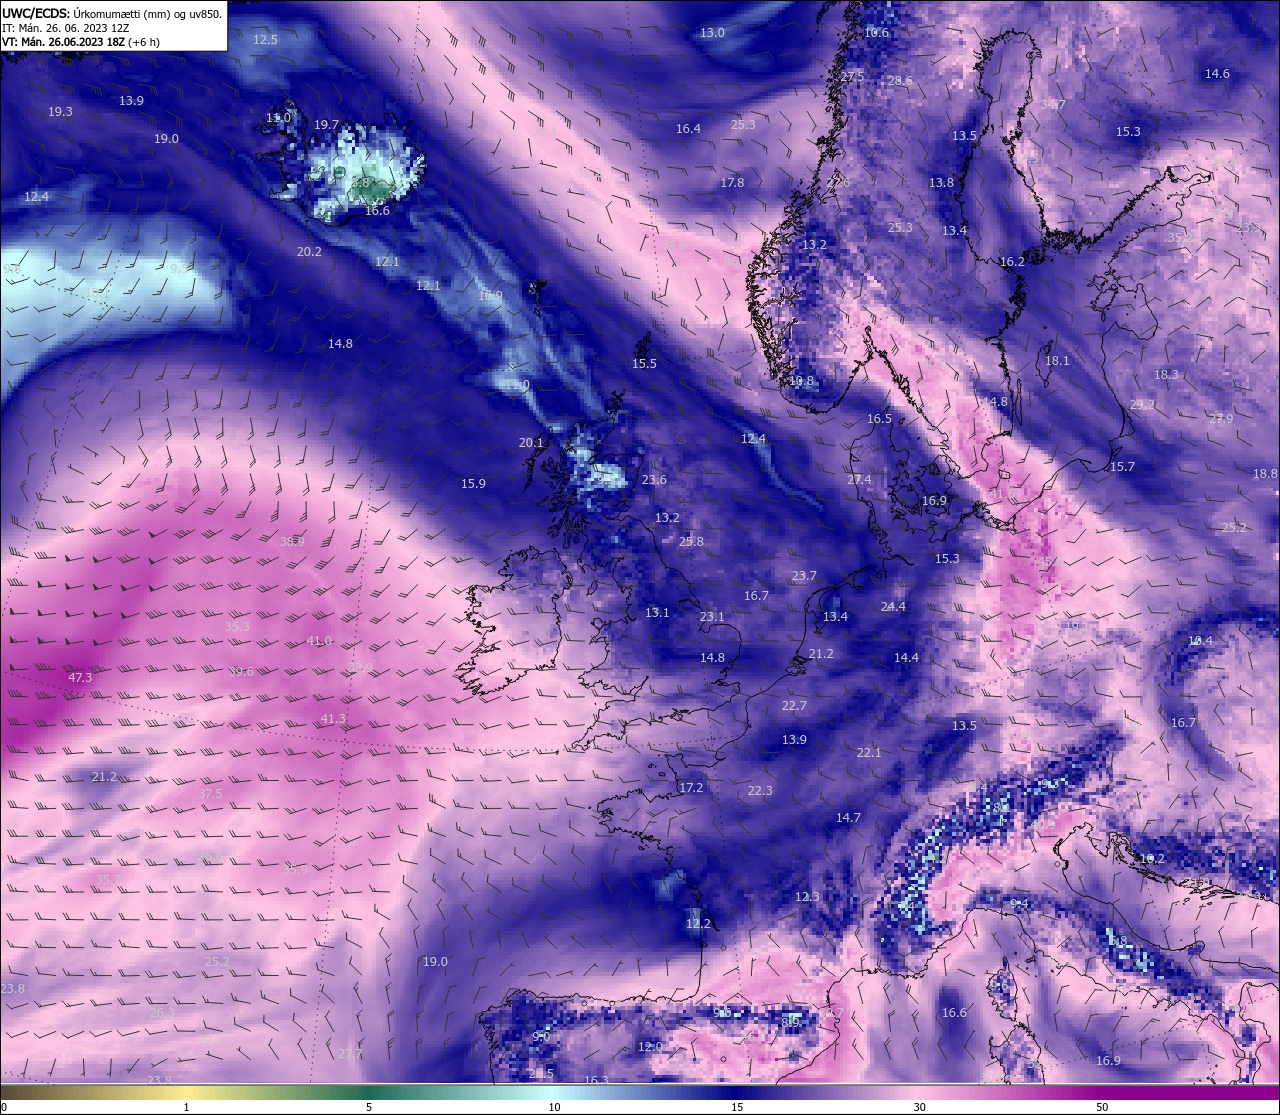Click the 12.3 value in southern France

coord(807,897)
